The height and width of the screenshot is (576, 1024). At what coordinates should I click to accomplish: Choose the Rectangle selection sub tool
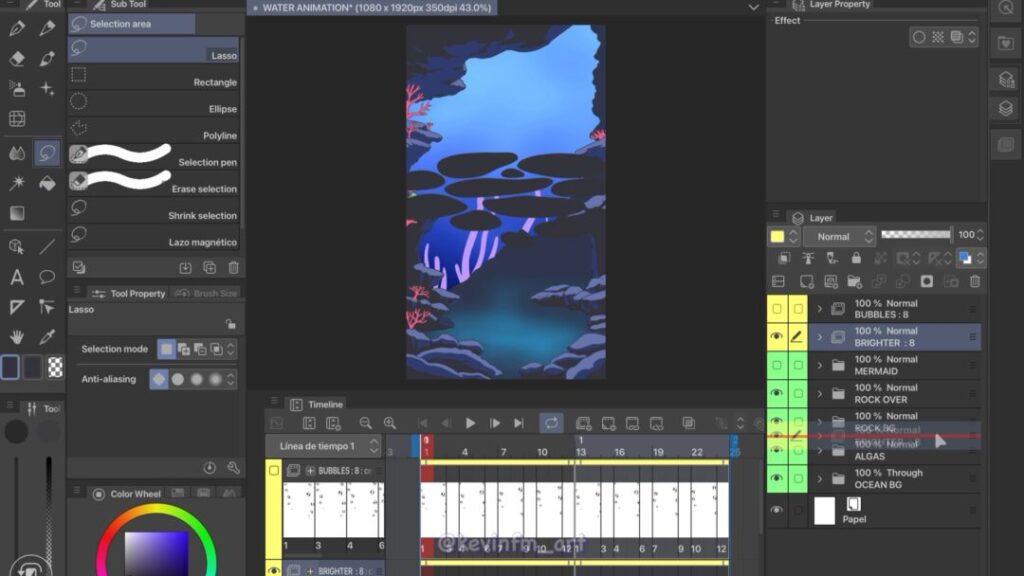tap(154, 76)
